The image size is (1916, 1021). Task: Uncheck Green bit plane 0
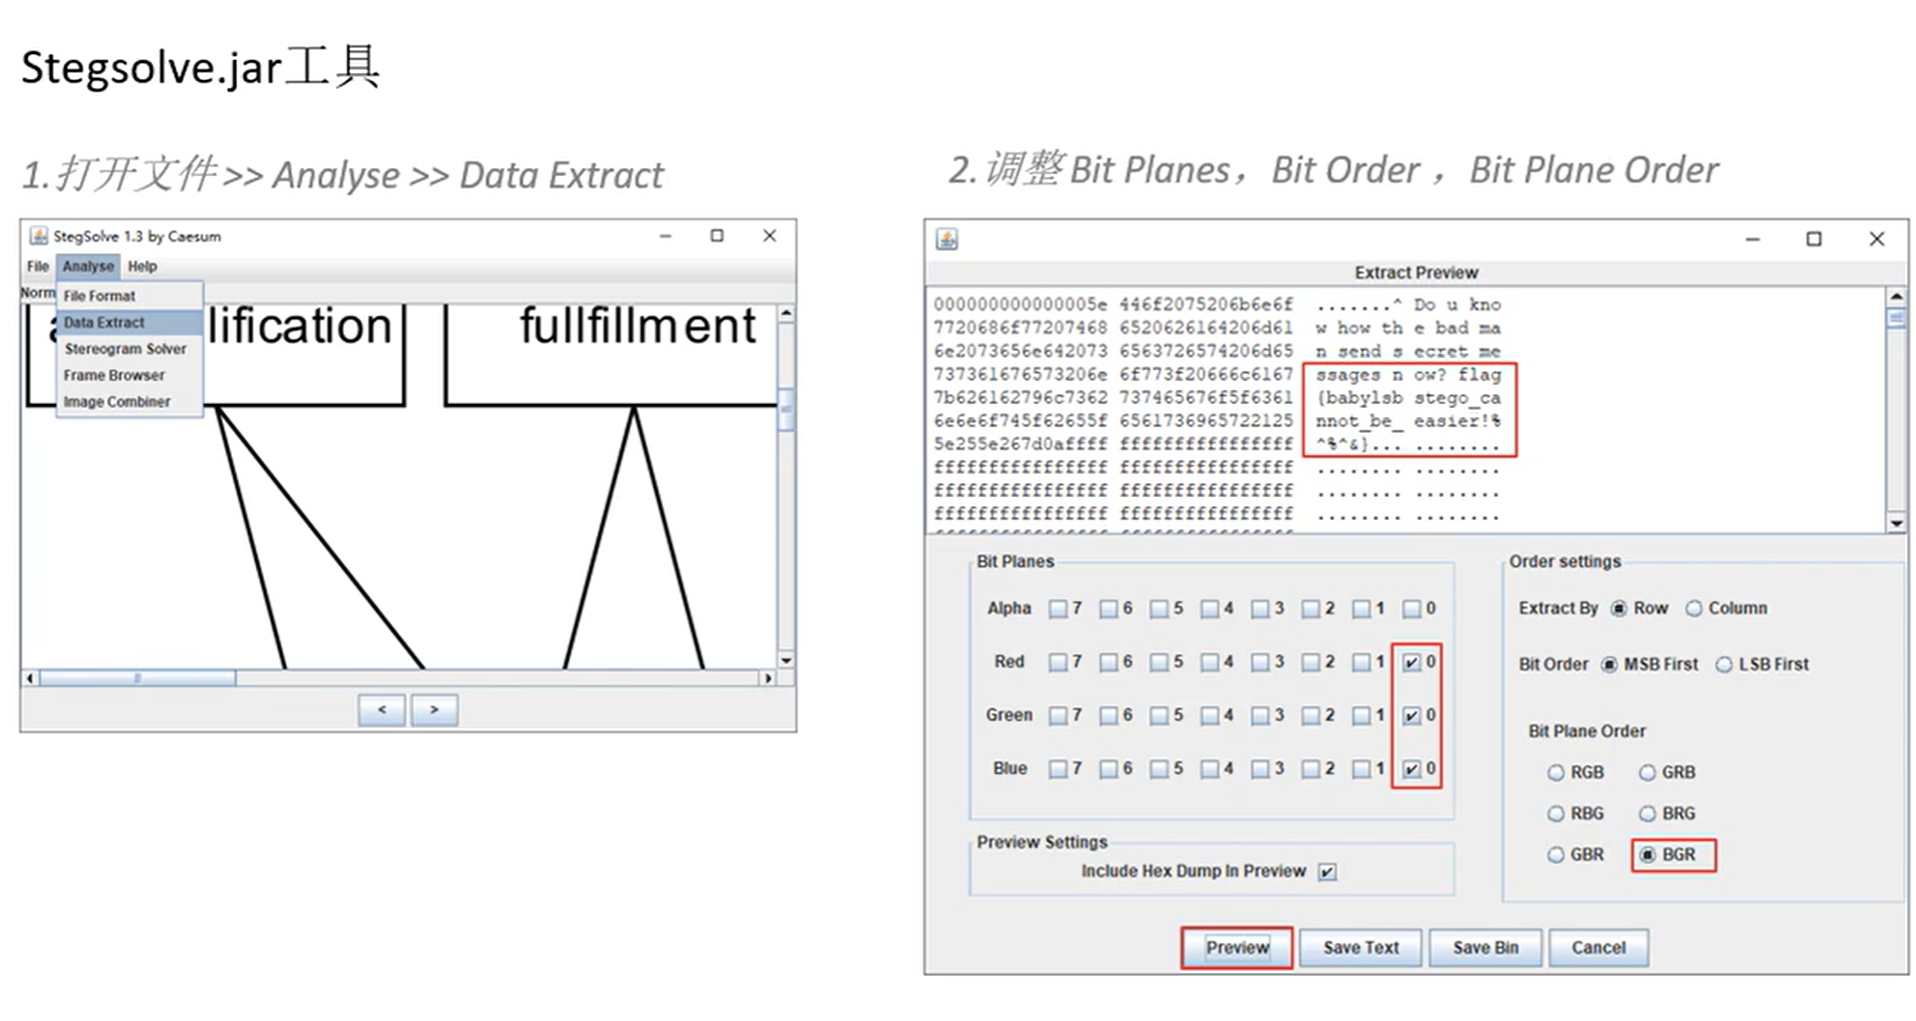(1411, 716)
